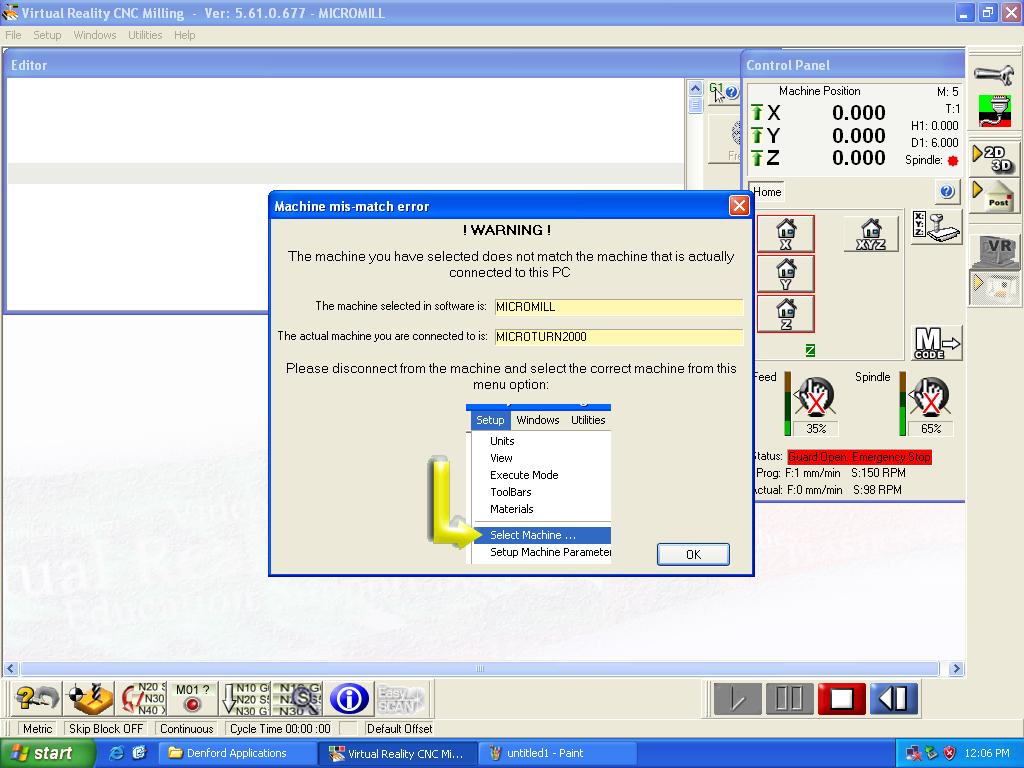Open the Help menu
Viewport: 1024px width, 768px height.
point(184,35)
